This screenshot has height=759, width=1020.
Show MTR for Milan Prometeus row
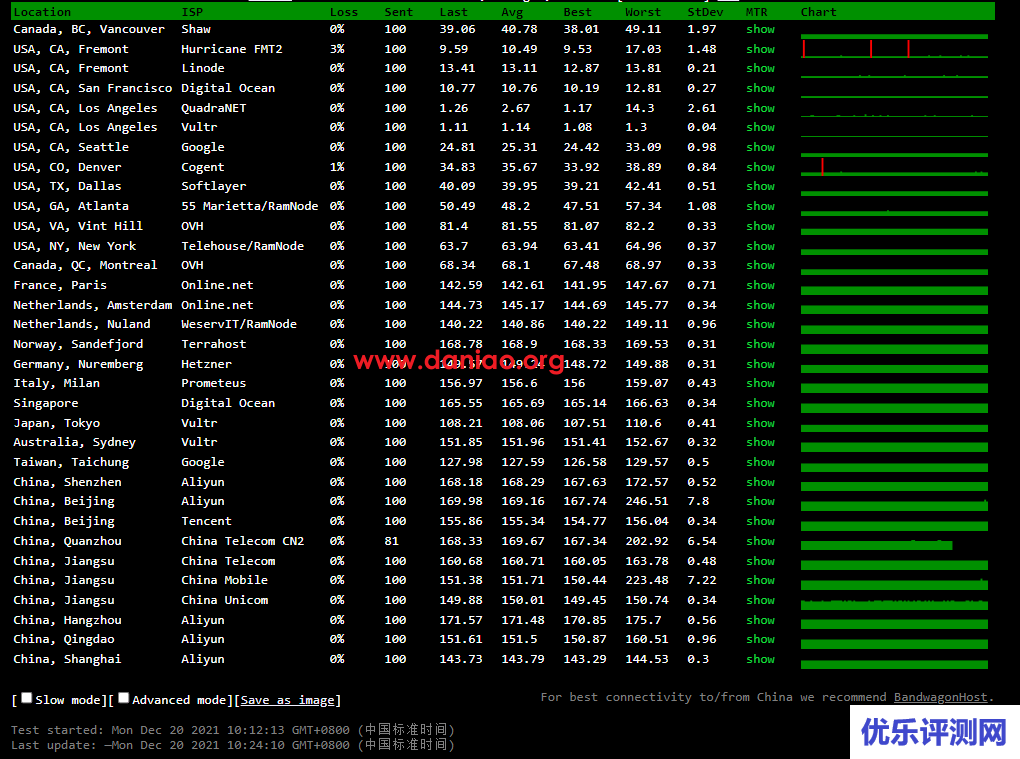(x=760, y=383)
